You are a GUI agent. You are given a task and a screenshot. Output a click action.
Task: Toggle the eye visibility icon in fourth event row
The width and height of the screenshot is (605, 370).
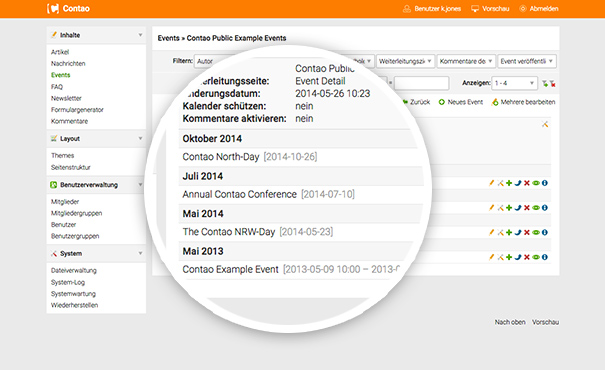(536, 257)
